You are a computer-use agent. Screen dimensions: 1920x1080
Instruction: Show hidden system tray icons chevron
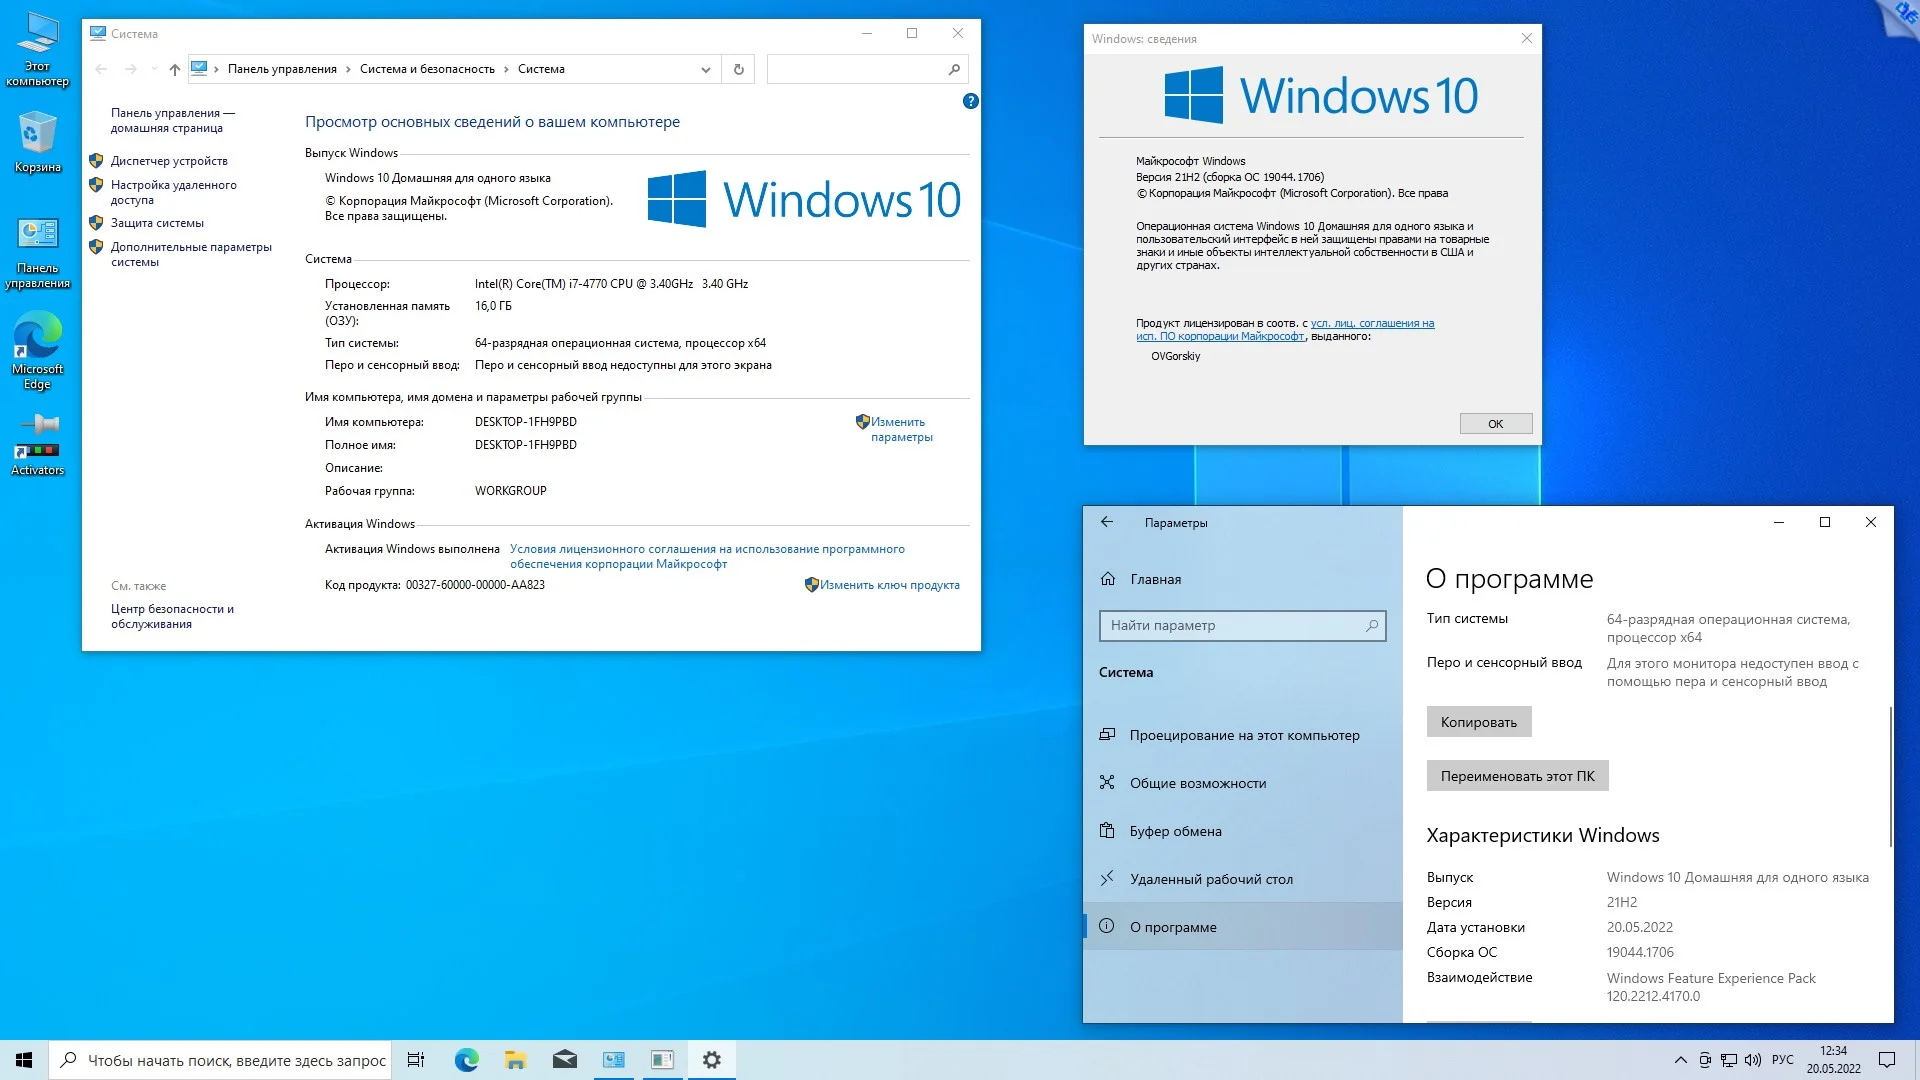[1680, 1060]
